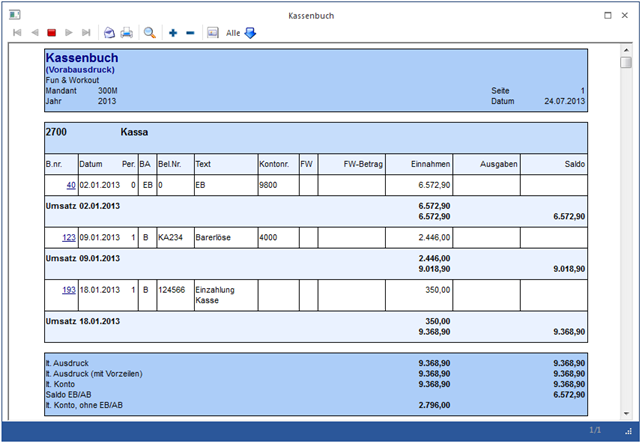
Task: Click the vertical scrollbar thumb
Action: point(626,63)
